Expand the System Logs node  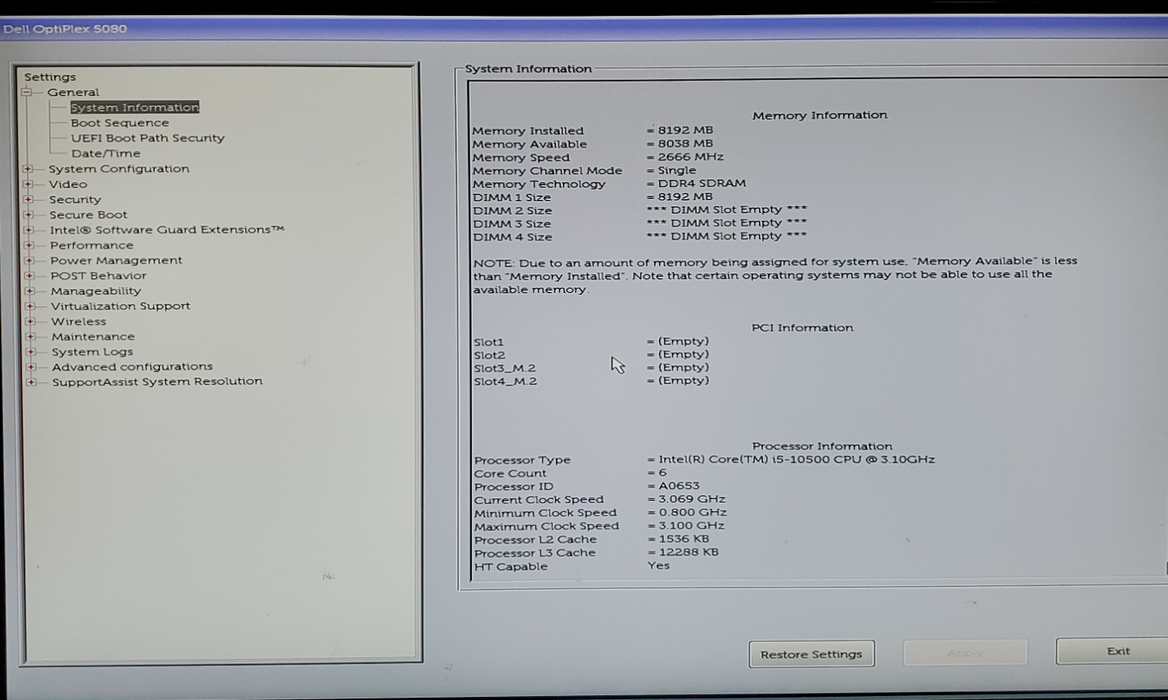coord(31,352)
